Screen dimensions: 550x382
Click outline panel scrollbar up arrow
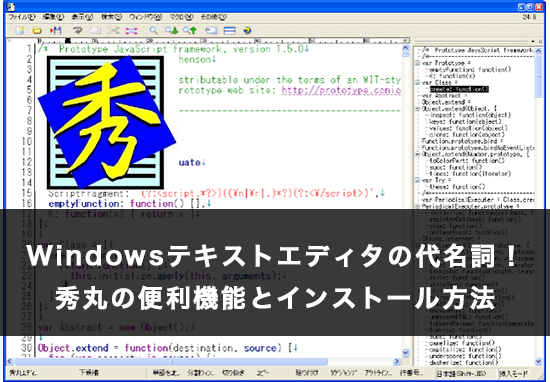(538, 51)
